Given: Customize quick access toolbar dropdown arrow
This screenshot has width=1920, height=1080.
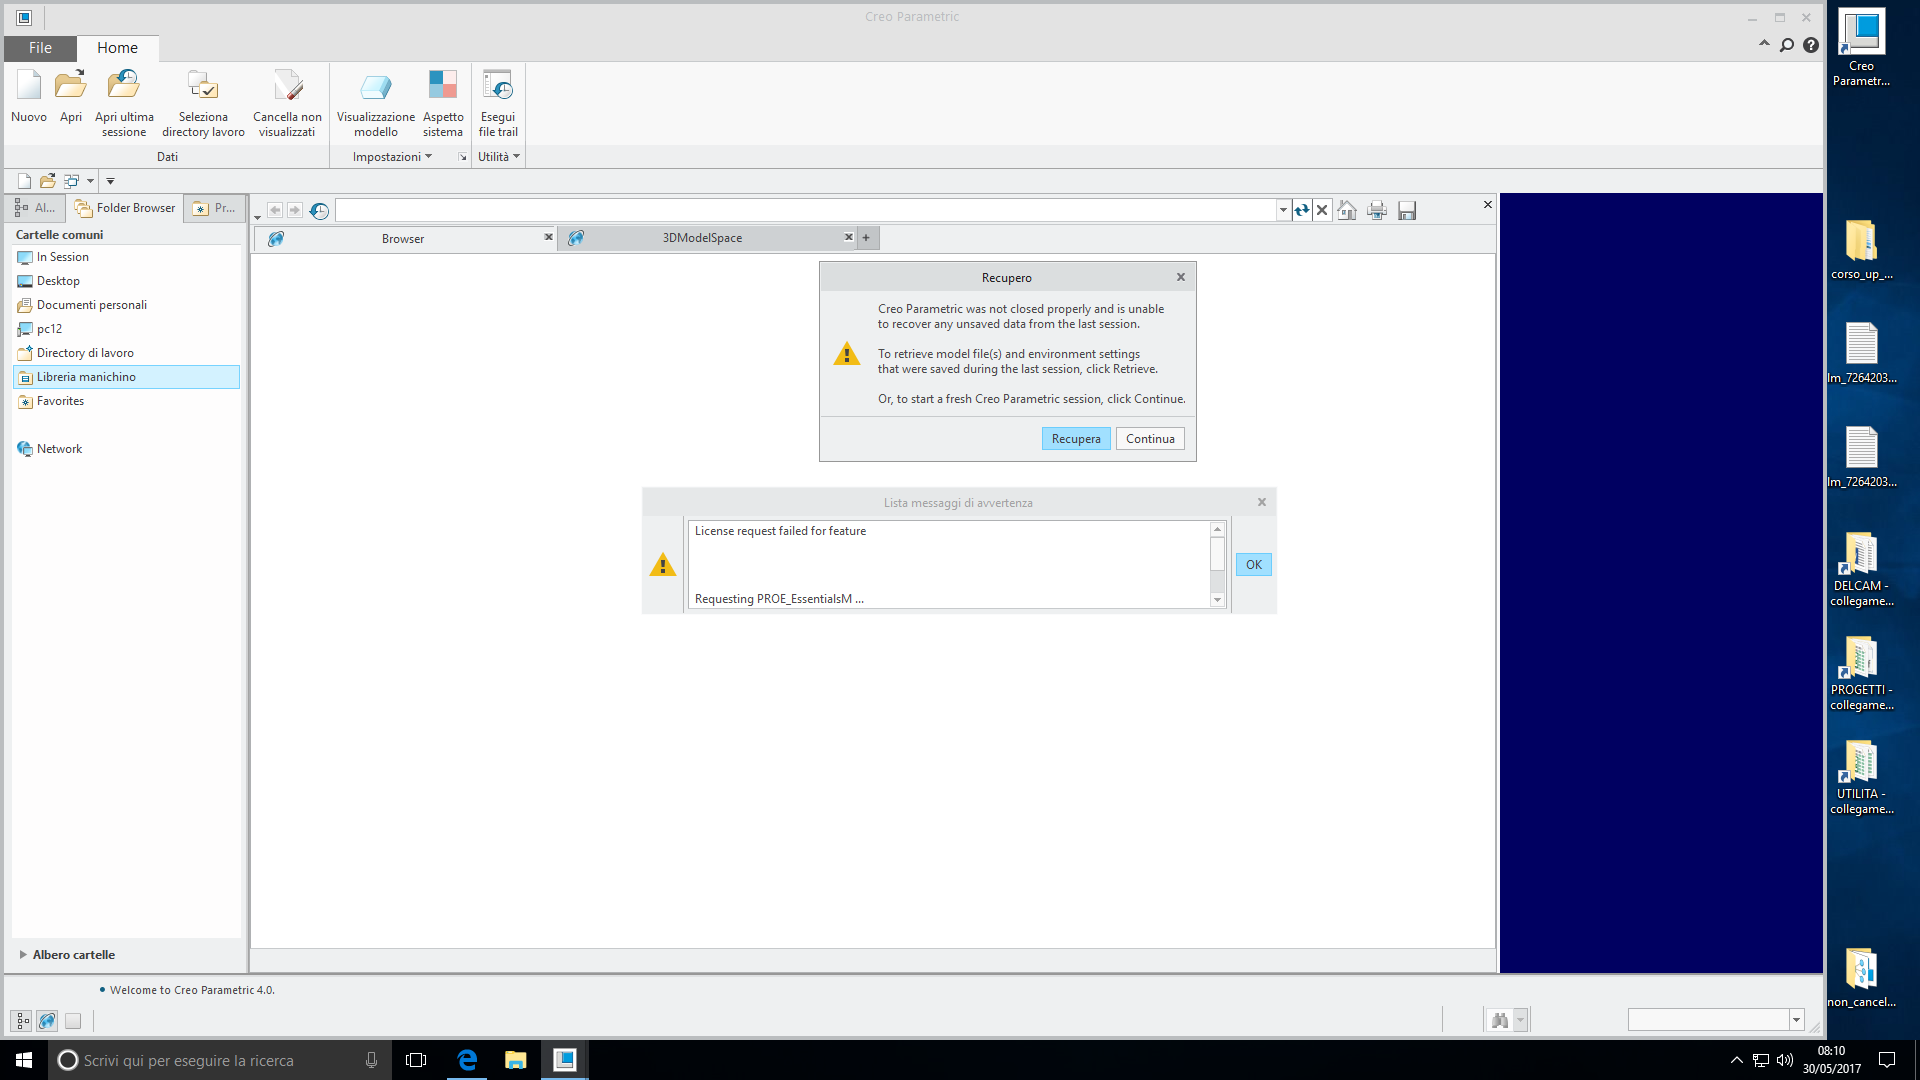Looking at the screenshot, I should pos(110,181).
